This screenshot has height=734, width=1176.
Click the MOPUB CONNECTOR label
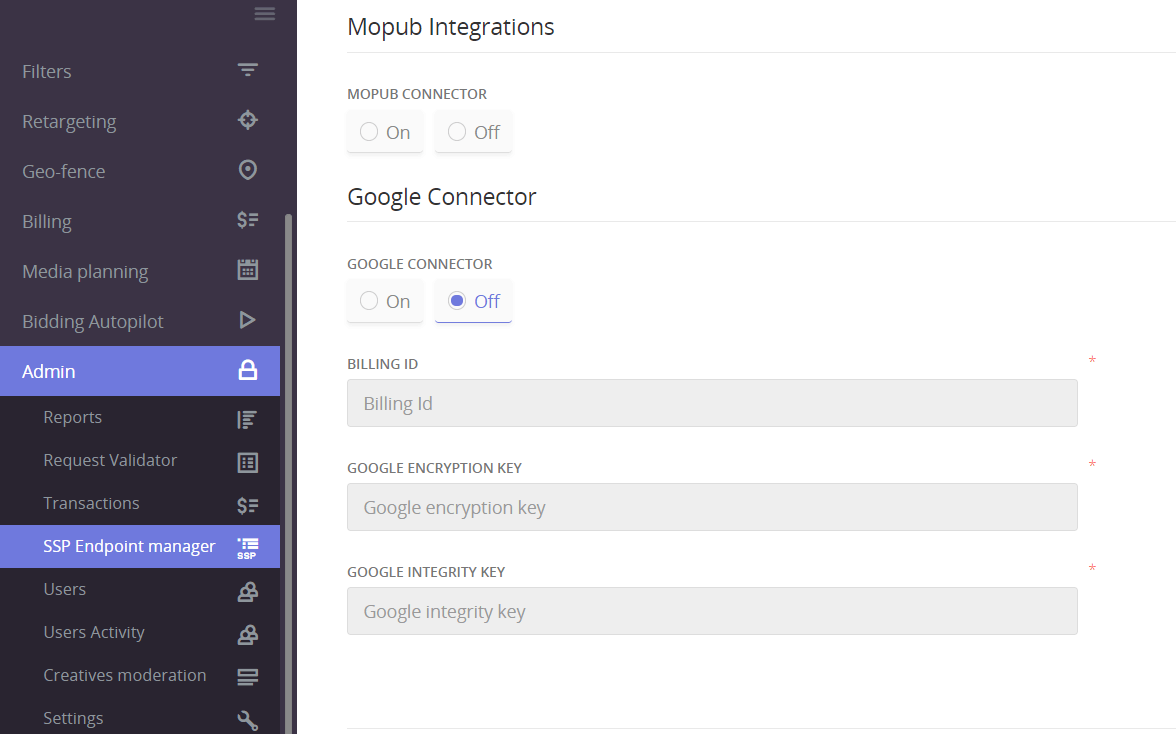pos(417,94)
